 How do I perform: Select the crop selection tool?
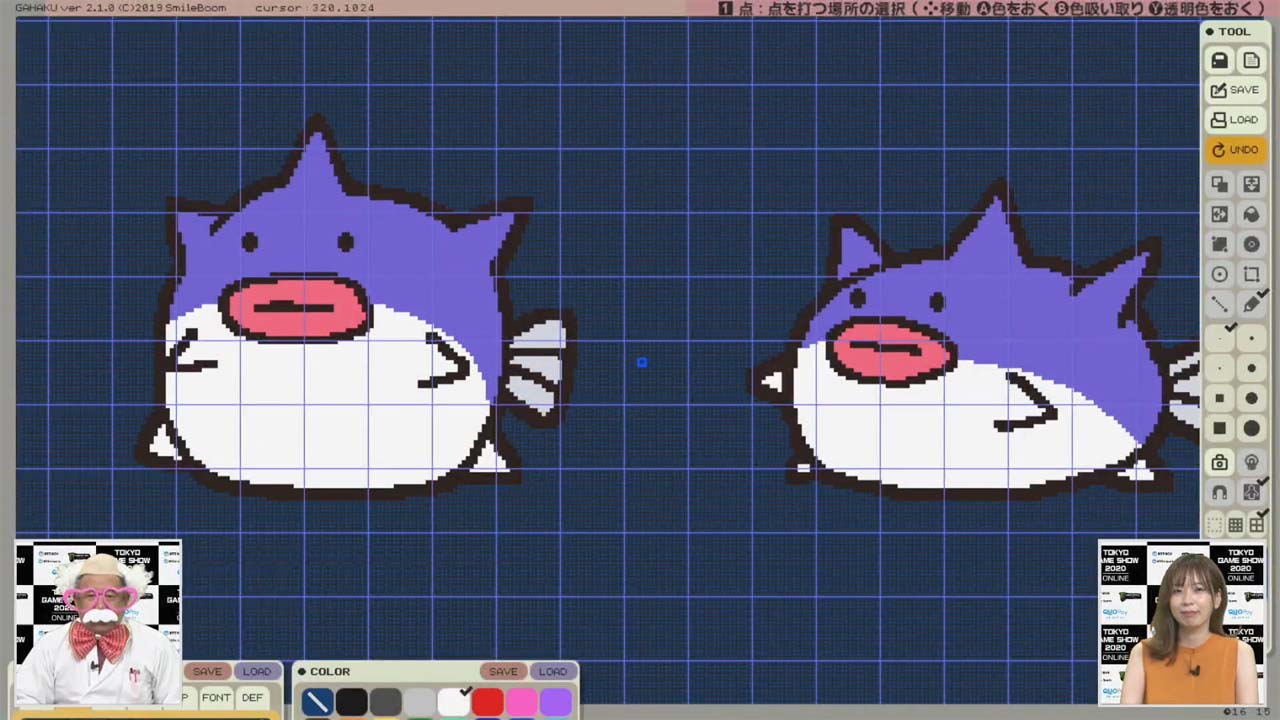click(x=1251, y=274)
